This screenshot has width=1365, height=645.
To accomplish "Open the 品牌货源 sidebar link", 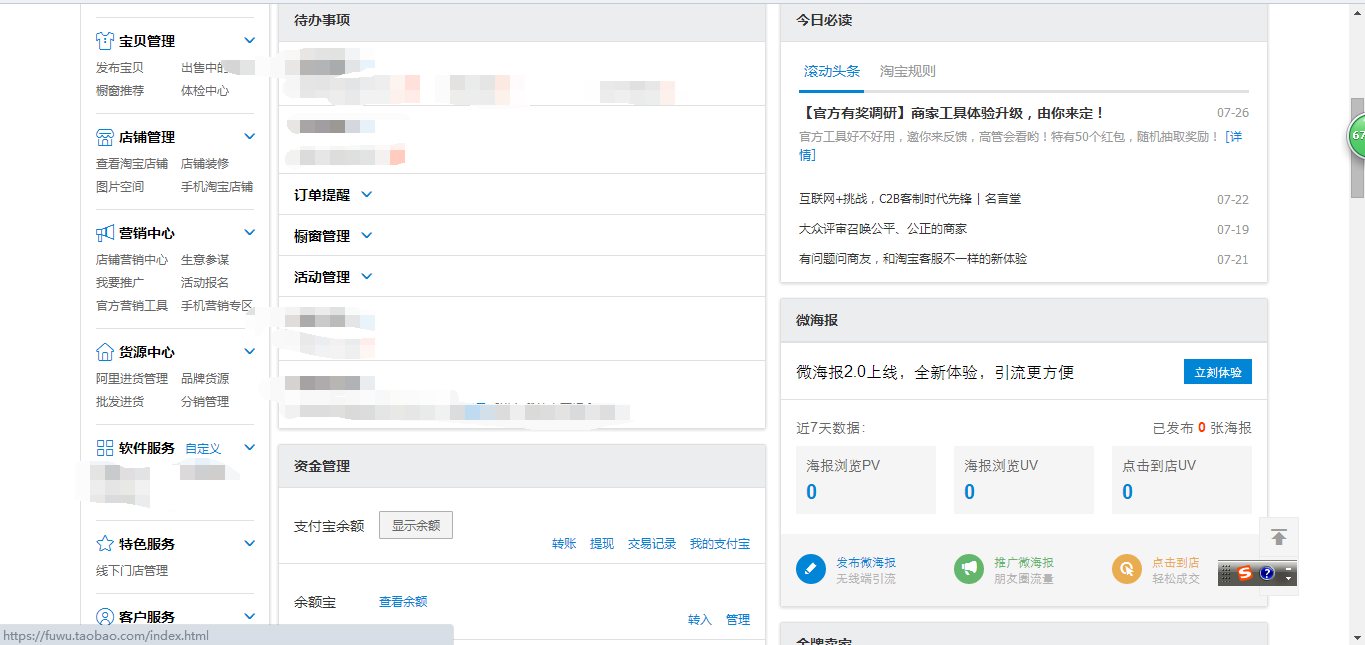I will pos(205,379).
